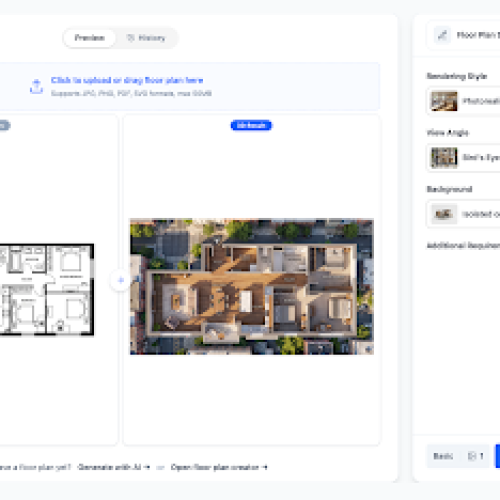Screen dimensions: 500x500
Task: Open the Rendering Style Photorealistic dropdown
Action: 463,101
